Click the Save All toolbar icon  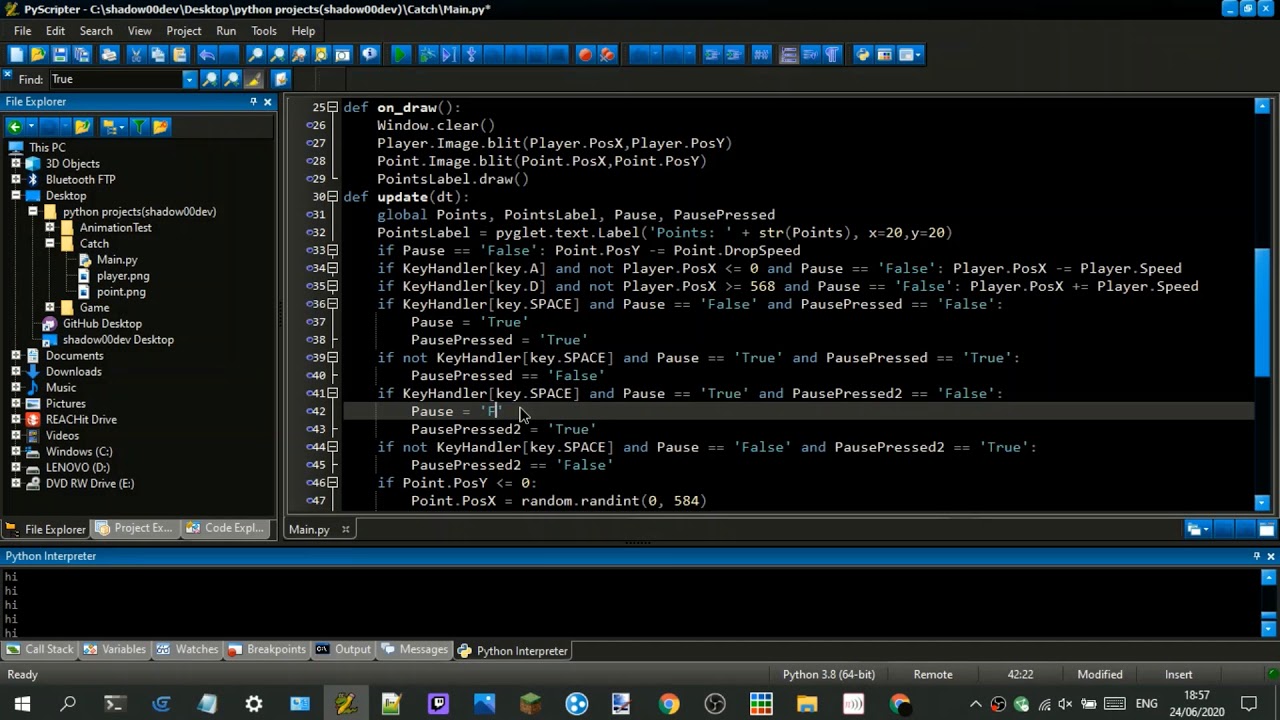point(81,54)
